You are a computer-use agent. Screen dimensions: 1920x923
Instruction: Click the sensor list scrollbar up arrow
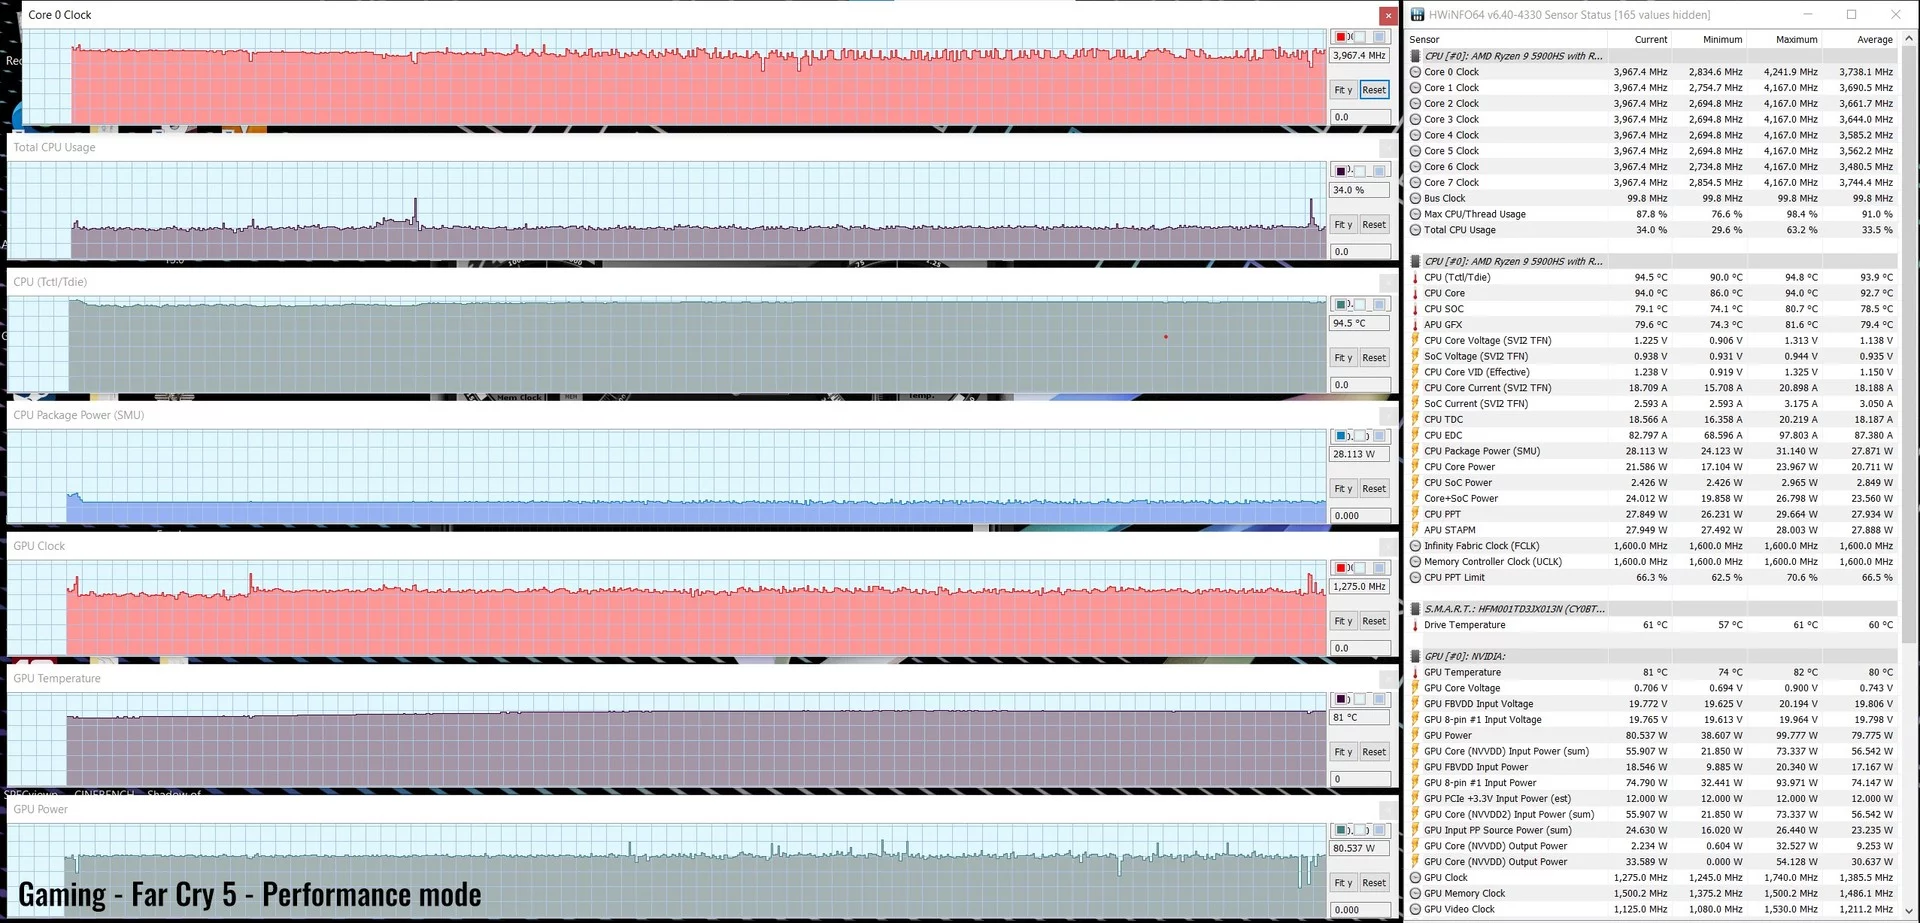1908,39
